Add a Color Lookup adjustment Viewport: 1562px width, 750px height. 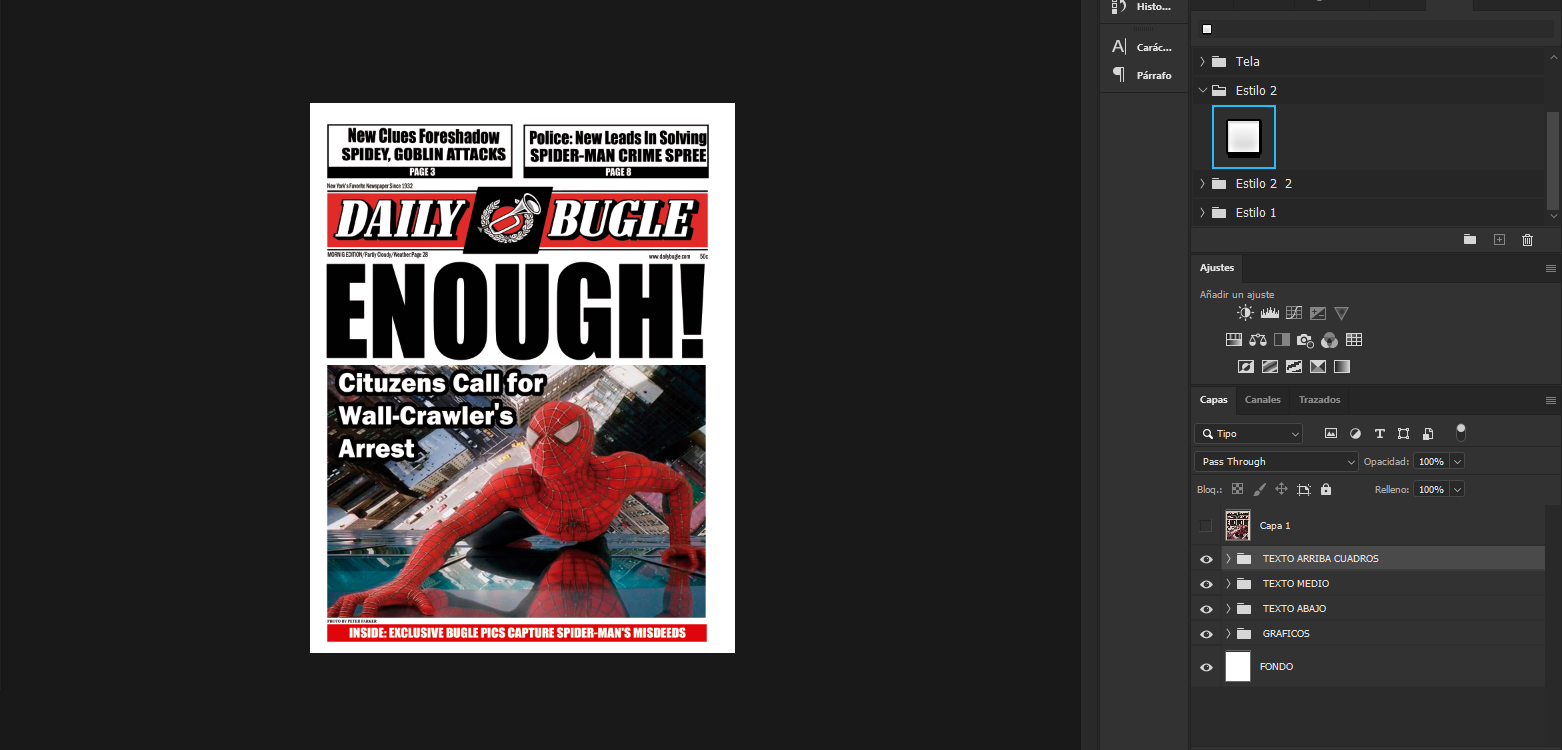point(1354,340)
